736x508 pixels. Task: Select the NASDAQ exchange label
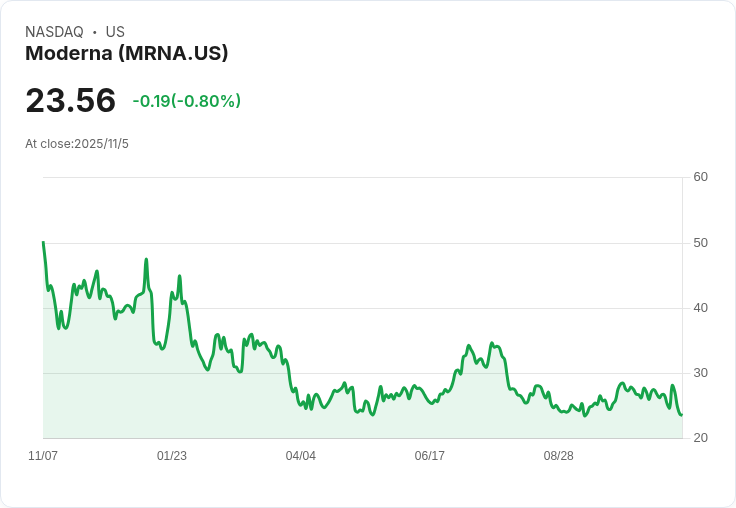tap(54, 32)
